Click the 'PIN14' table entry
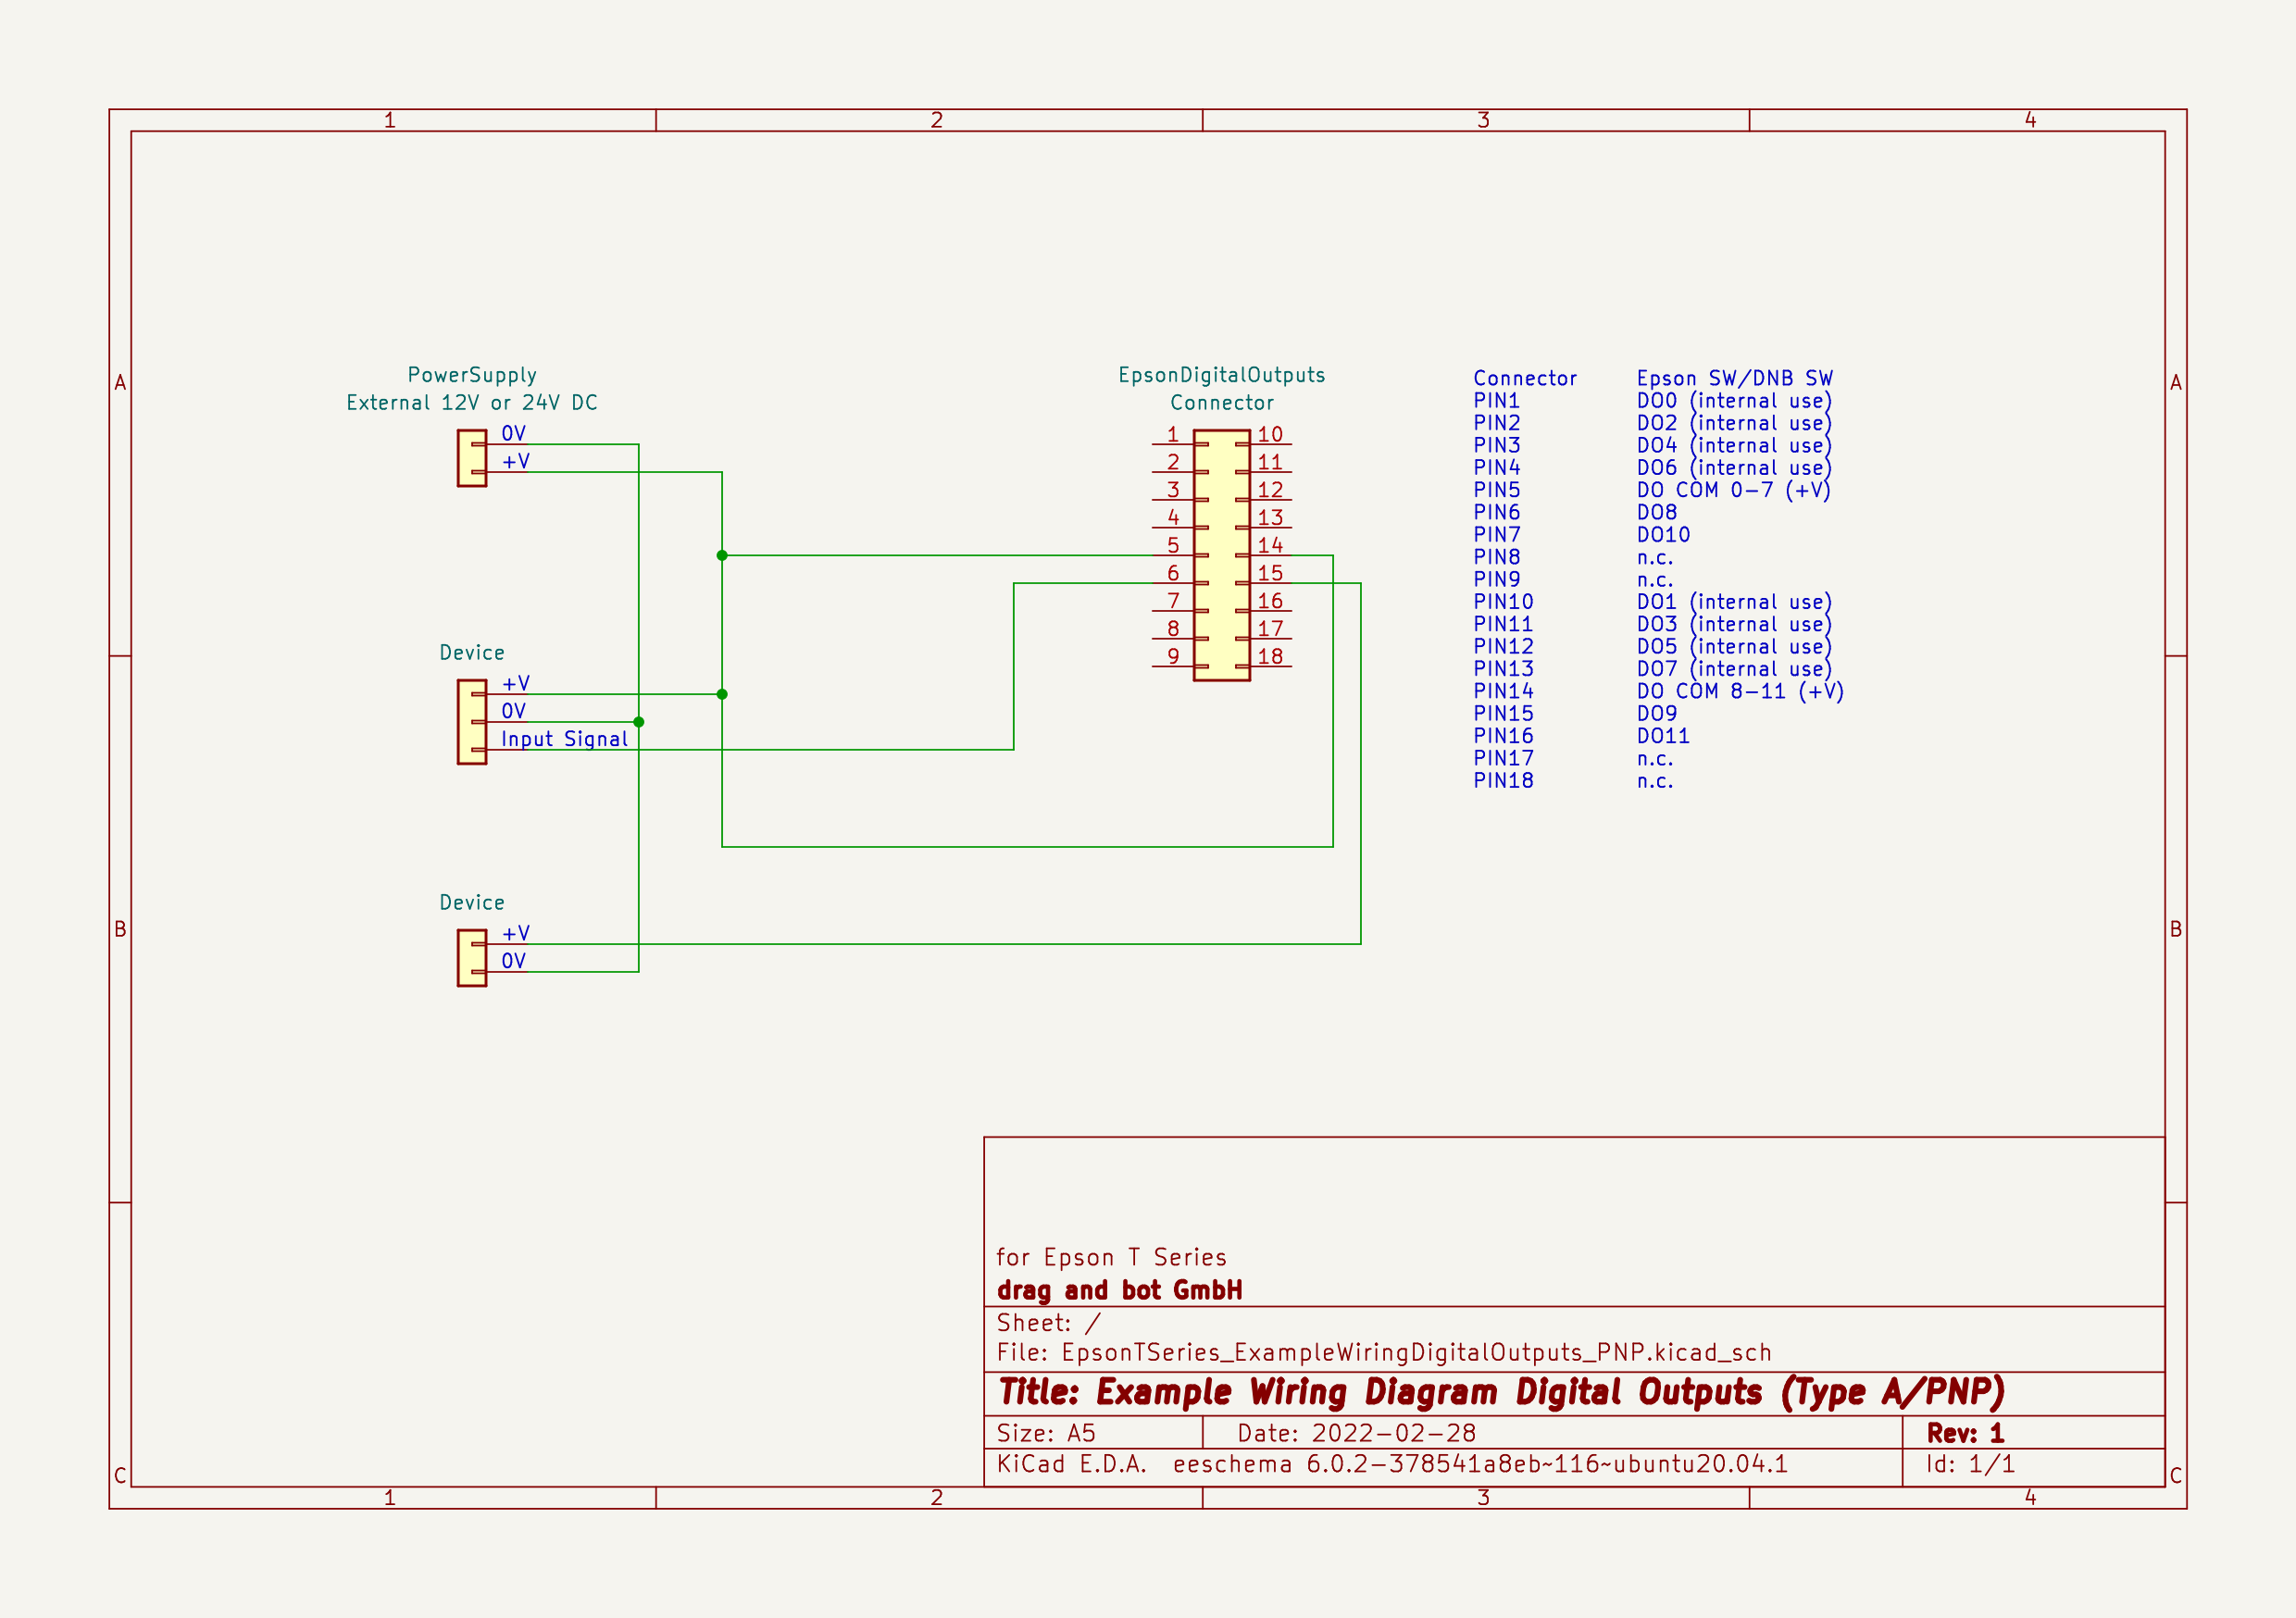This screenshot has width=2296, height=1618. (x=1503, y=691)
